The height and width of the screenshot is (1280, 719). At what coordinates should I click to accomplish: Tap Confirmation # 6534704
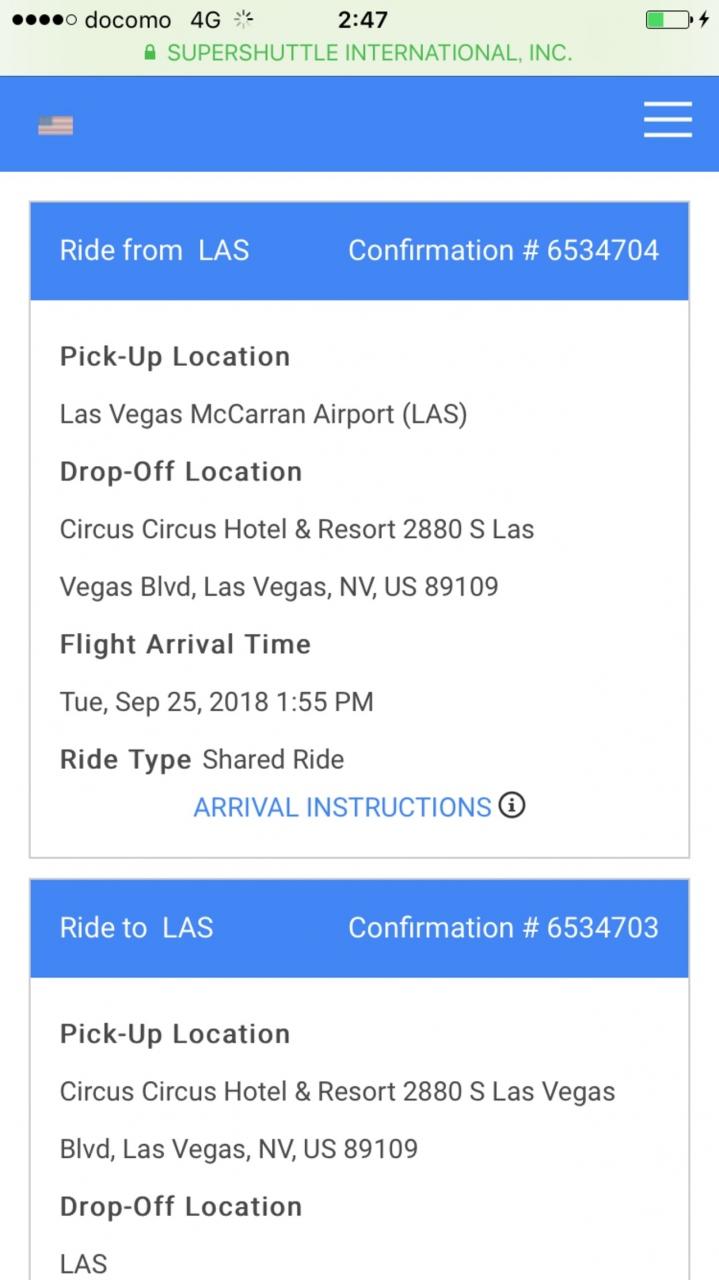pos(503,250)
